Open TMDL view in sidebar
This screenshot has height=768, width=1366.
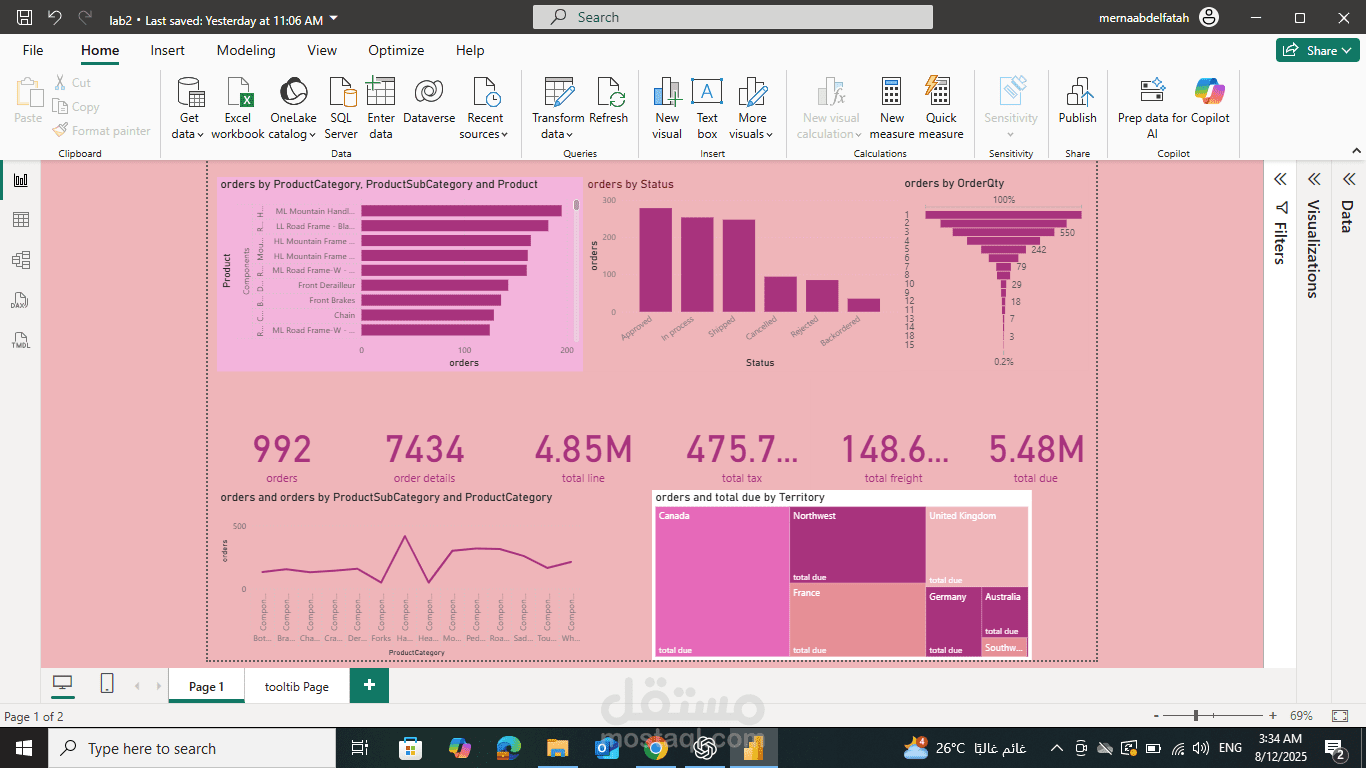pyautogui.click(x=20, y=341)
